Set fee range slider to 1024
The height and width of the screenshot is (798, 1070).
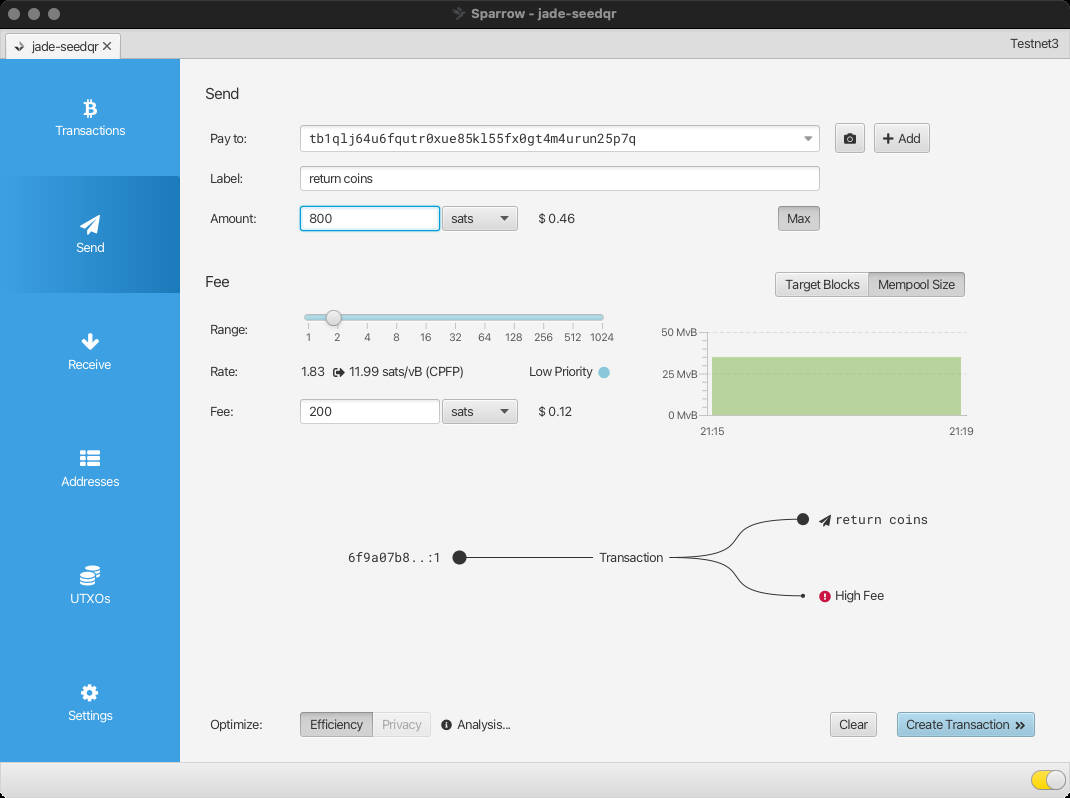pyautogui.click(x=602, y=317)
